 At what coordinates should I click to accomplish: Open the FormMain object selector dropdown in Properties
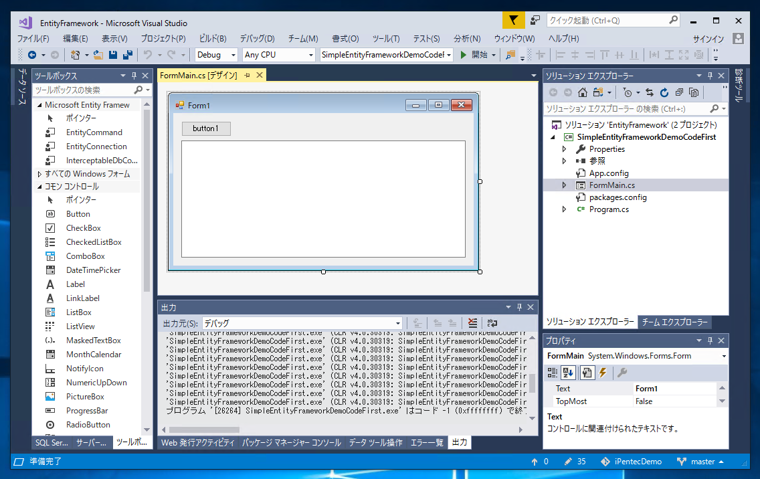[x=724, y=356]
